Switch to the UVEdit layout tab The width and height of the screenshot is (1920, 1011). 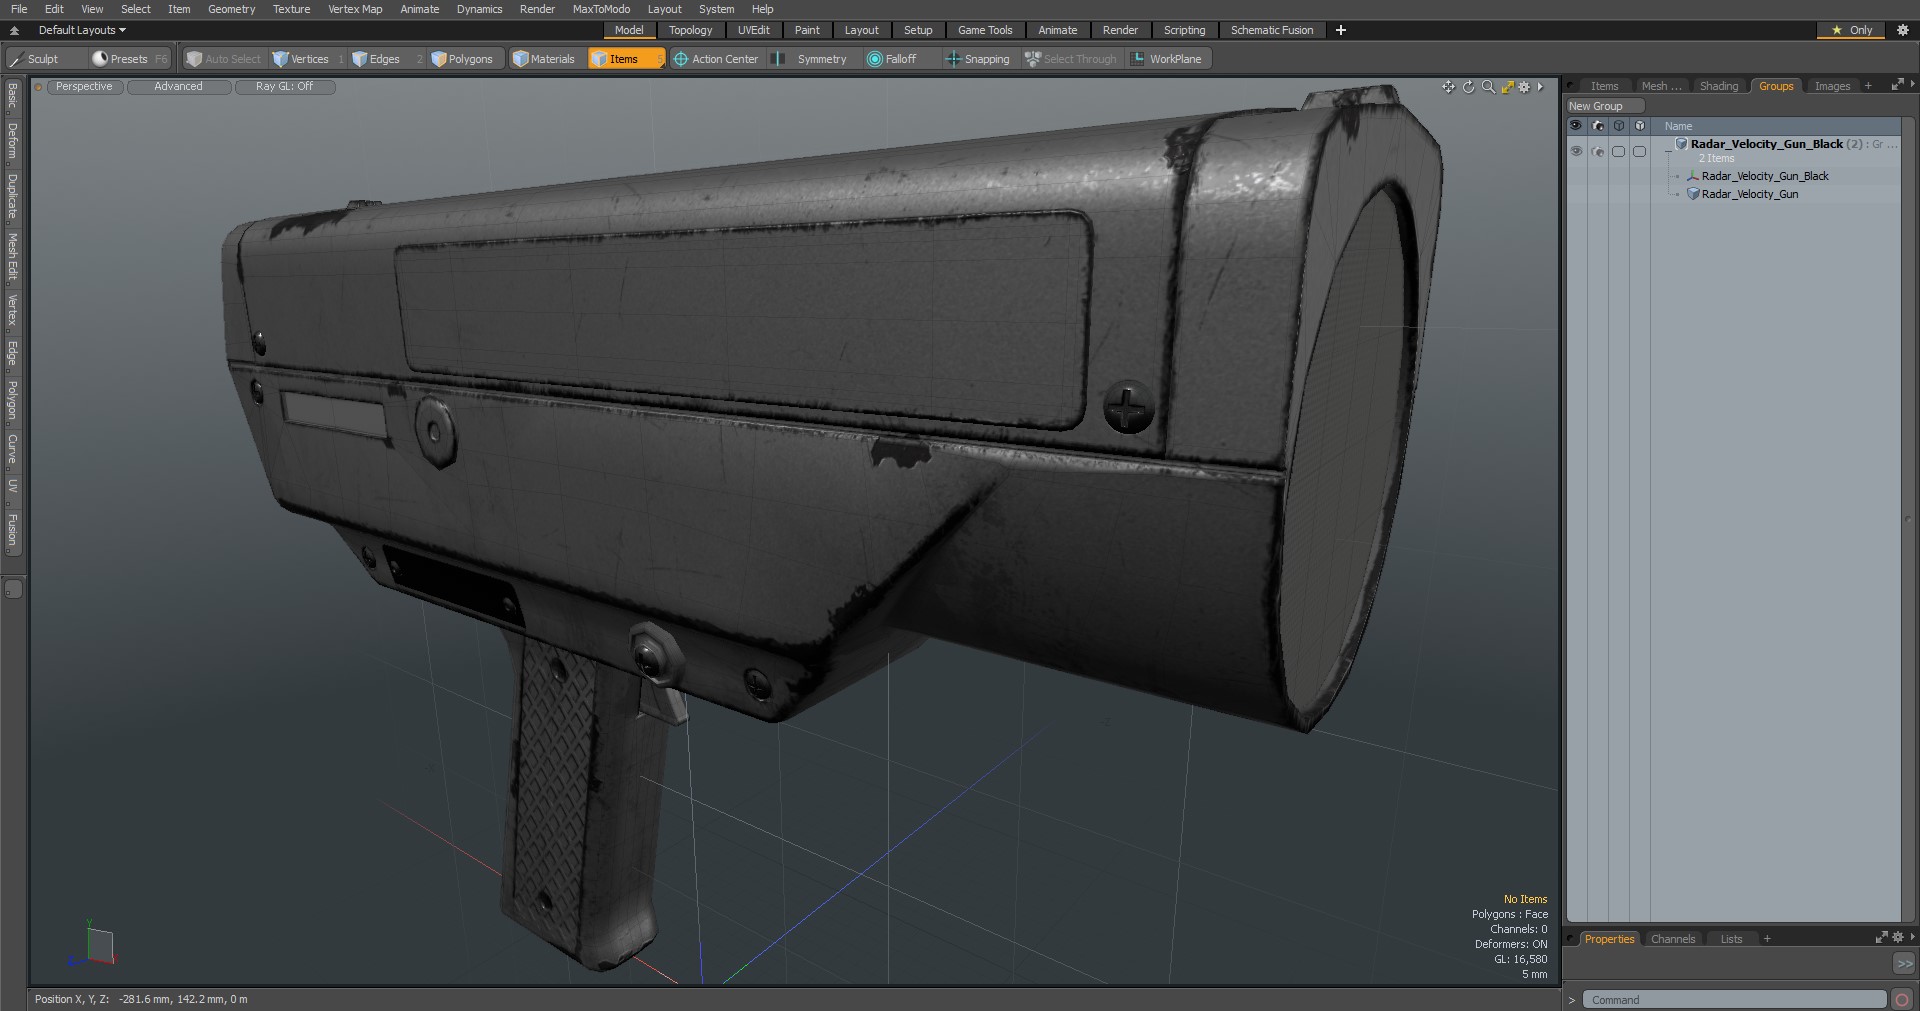click(753, 30)
